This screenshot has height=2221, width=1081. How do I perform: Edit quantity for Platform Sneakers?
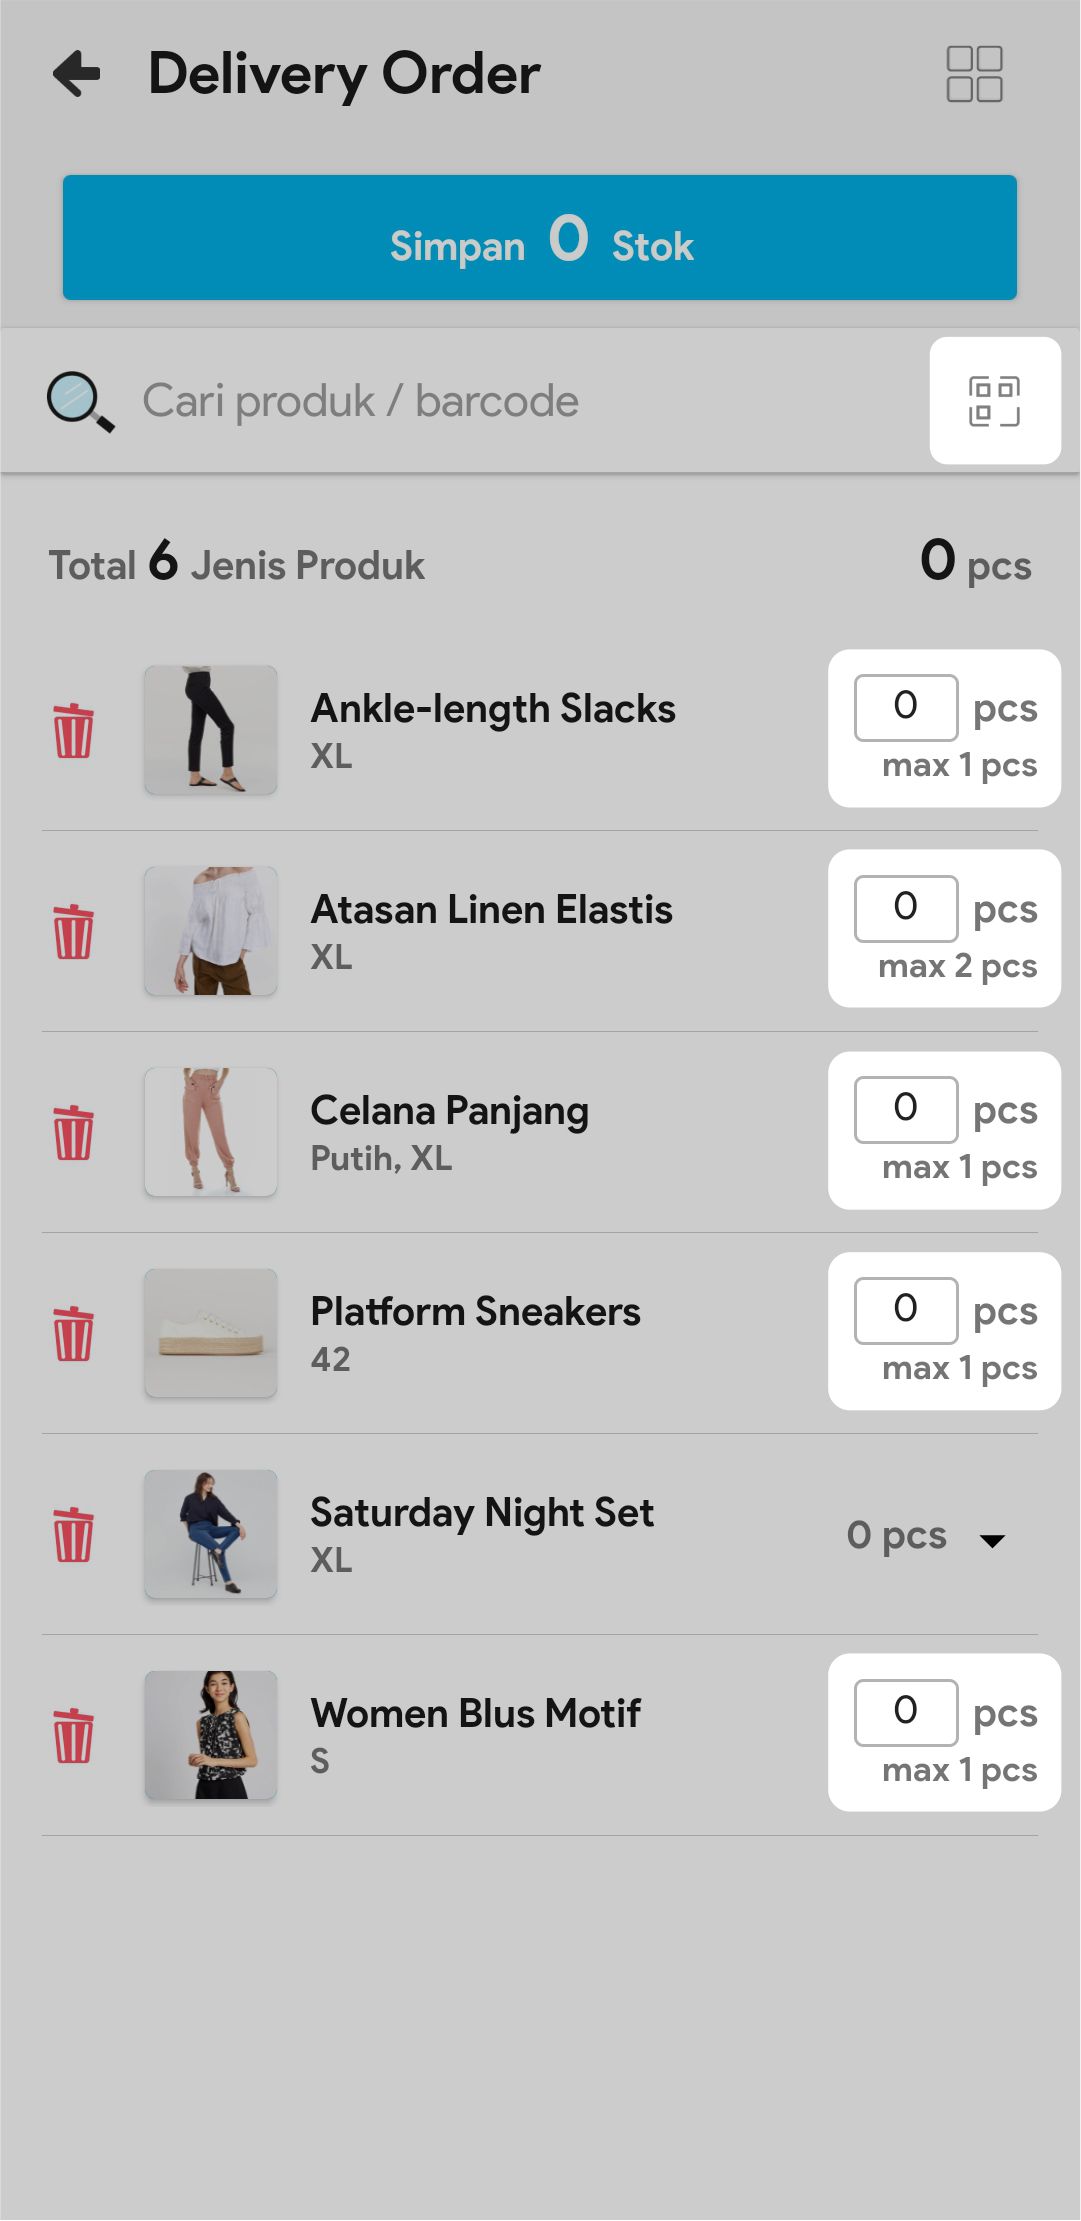coord(906,1310)
